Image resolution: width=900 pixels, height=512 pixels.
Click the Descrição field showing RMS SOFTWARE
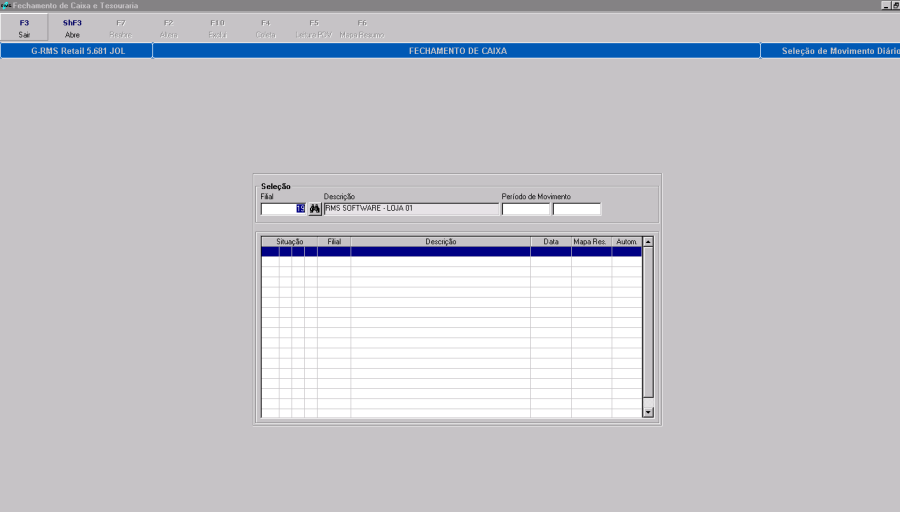point(411,209)
